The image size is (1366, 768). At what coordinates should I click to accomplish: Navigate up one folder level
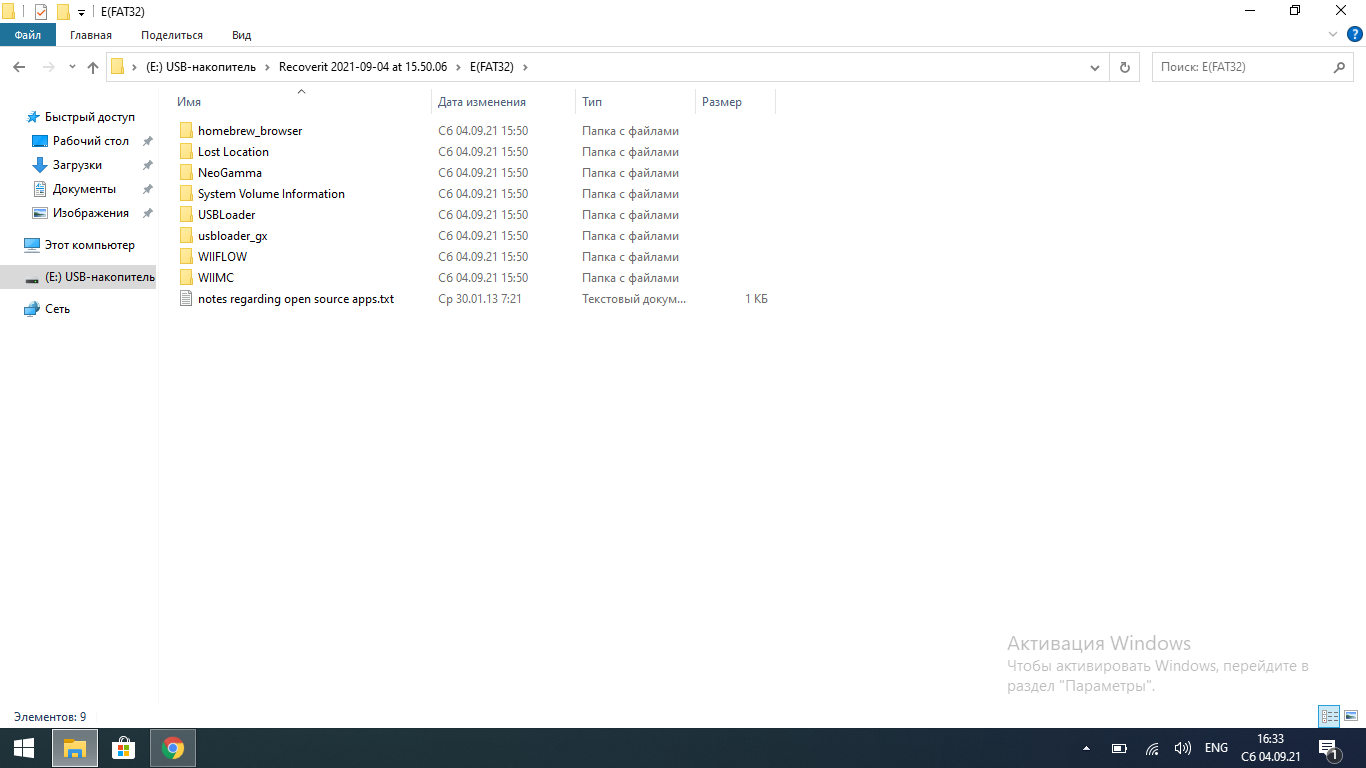(x=93, y=67)
